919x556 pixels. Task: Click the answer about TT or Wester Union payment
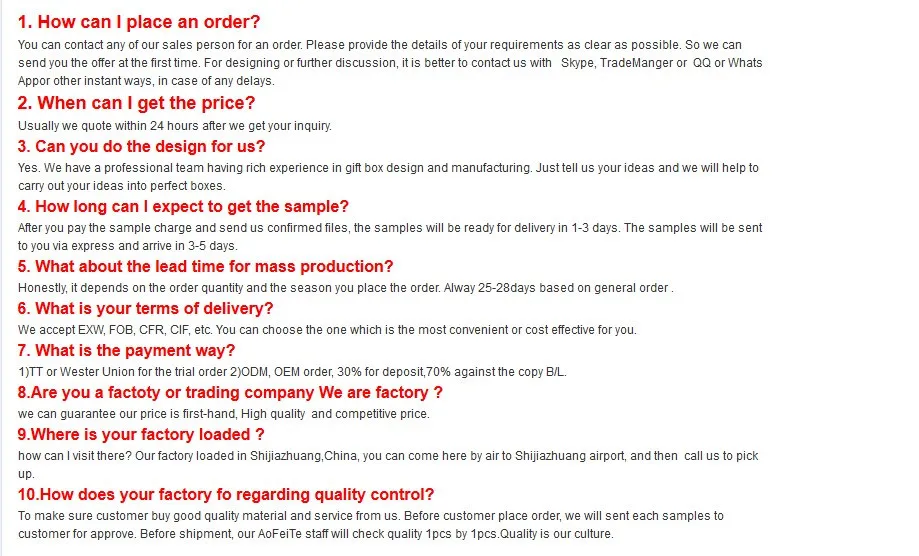pos(292,372)
